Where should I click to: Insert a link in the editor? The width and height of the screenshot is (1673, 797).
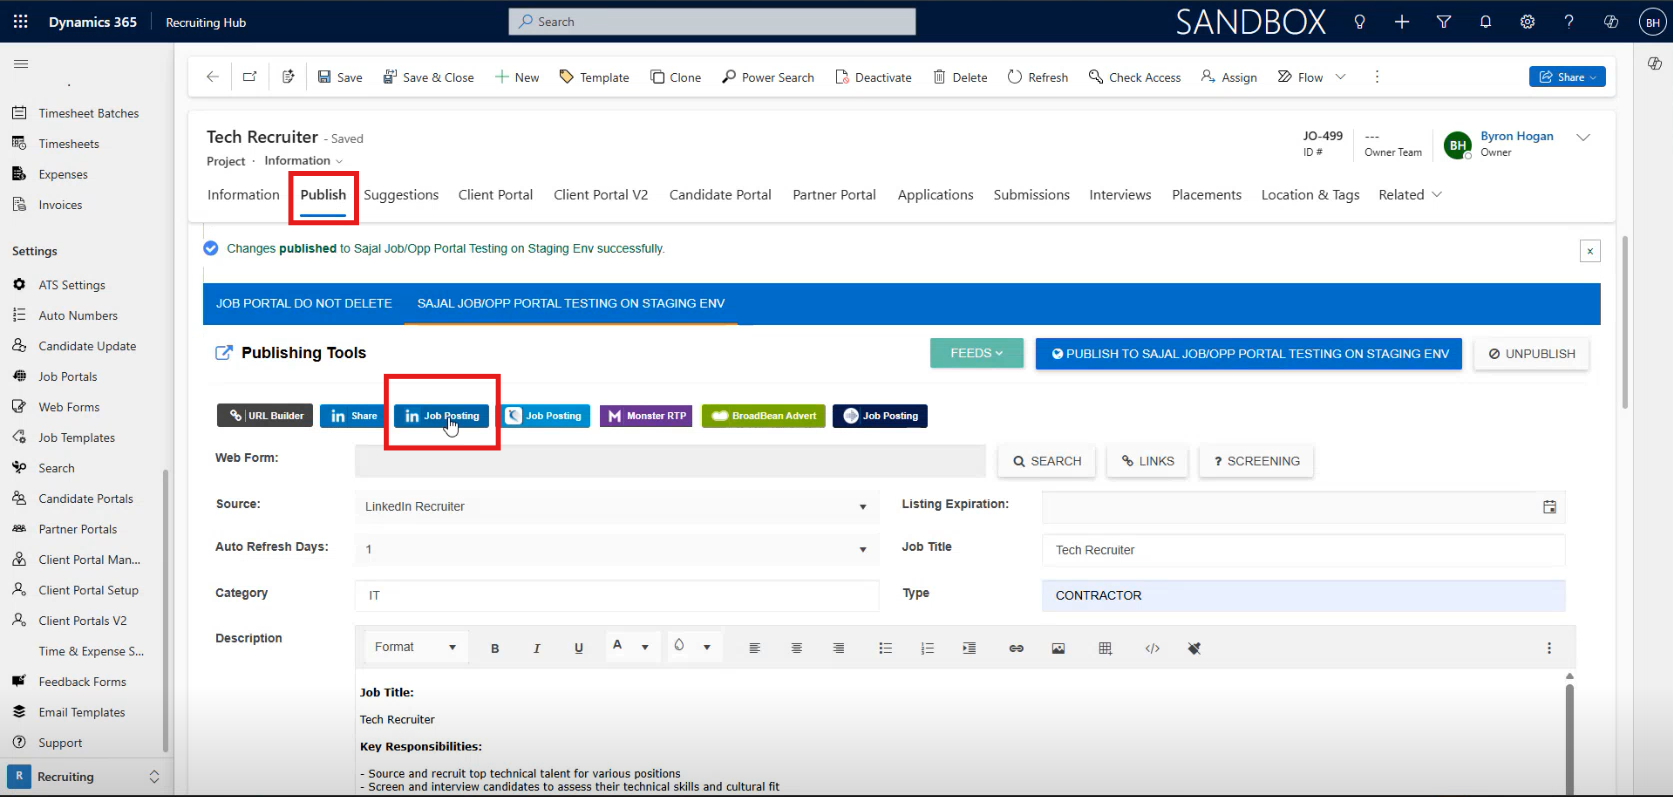click(x=1016, y=648)
